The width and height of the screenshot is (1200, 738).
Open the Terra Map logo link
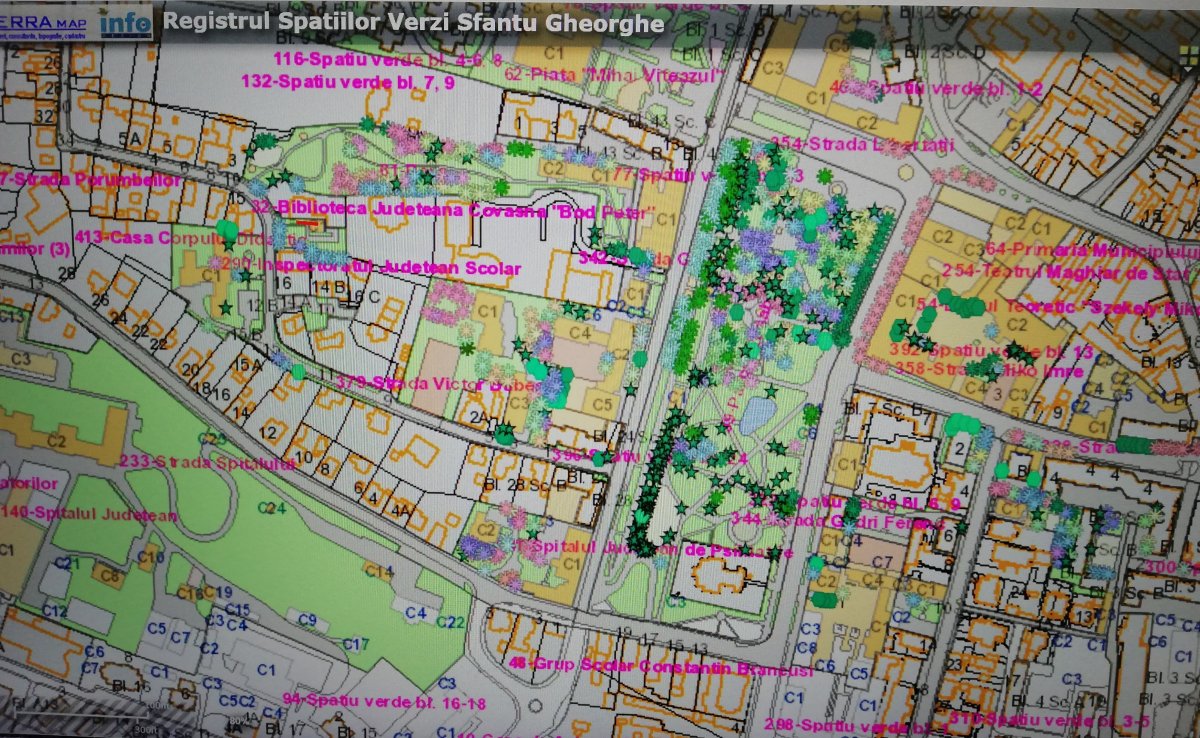[48, 21]
